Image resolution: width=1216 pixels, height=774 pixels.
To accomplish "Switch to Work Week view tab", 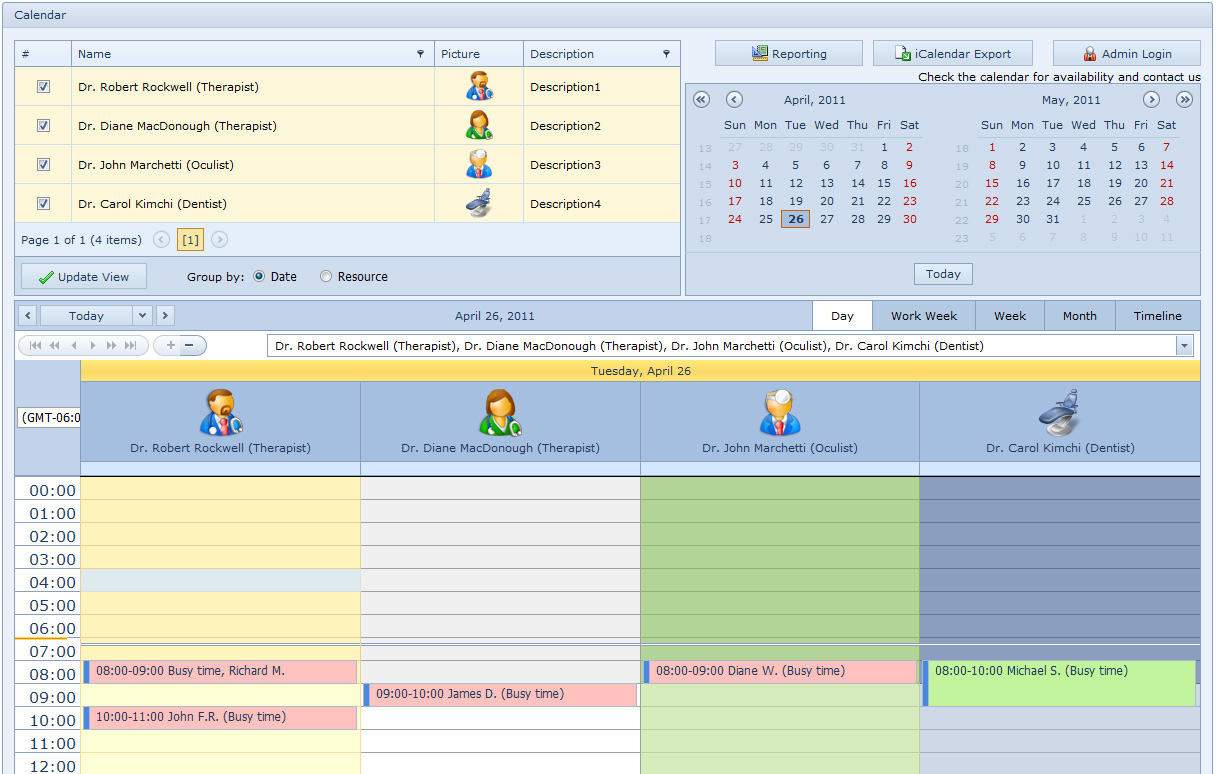I will 923,316.
